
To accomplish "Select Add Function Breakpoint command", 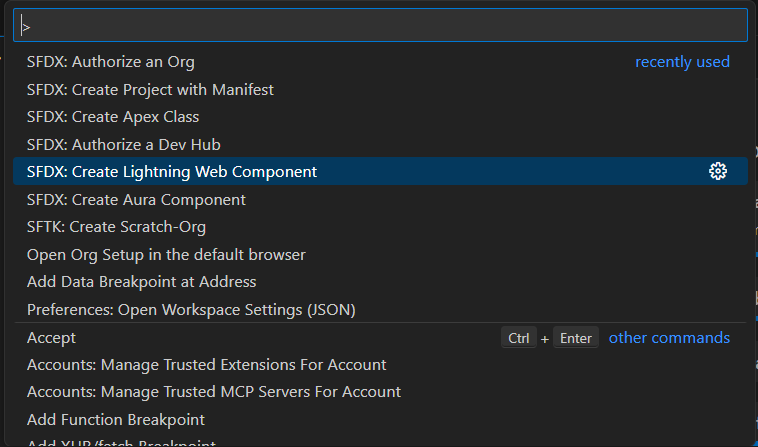I will 380,419.
